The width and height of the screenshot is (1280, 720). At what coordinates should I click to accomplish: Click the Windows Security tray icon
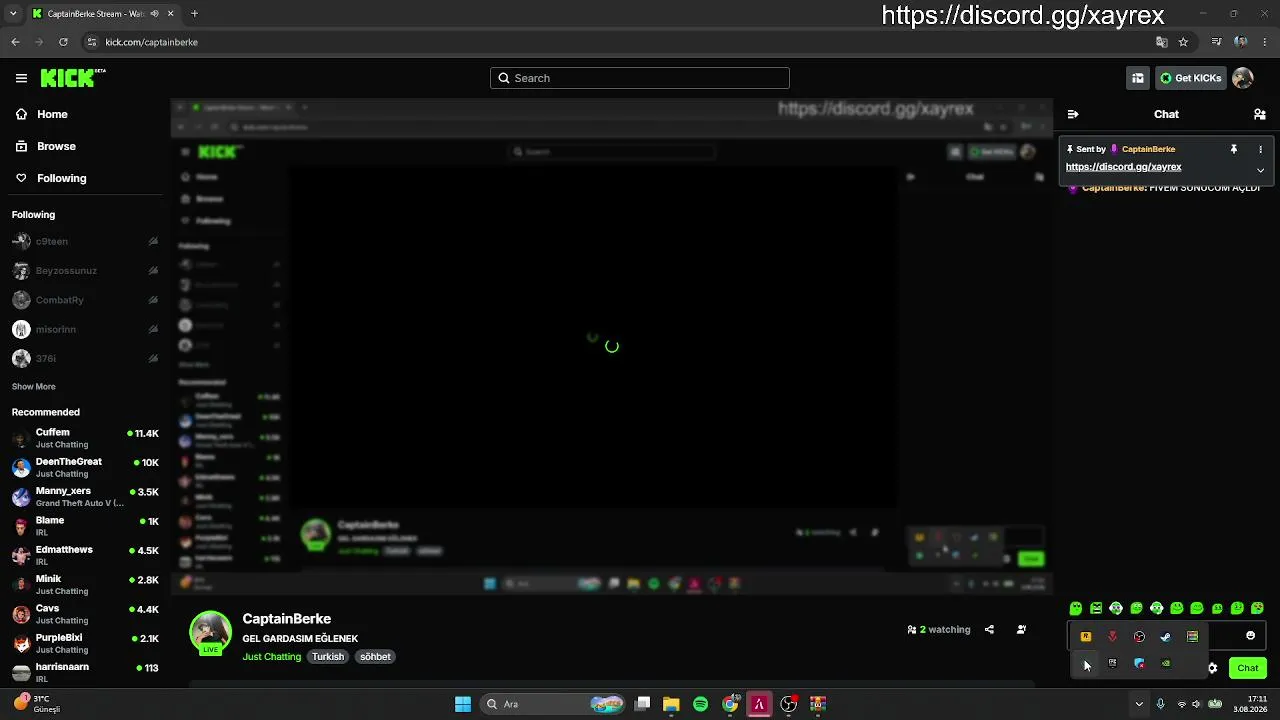(1139, 663)
